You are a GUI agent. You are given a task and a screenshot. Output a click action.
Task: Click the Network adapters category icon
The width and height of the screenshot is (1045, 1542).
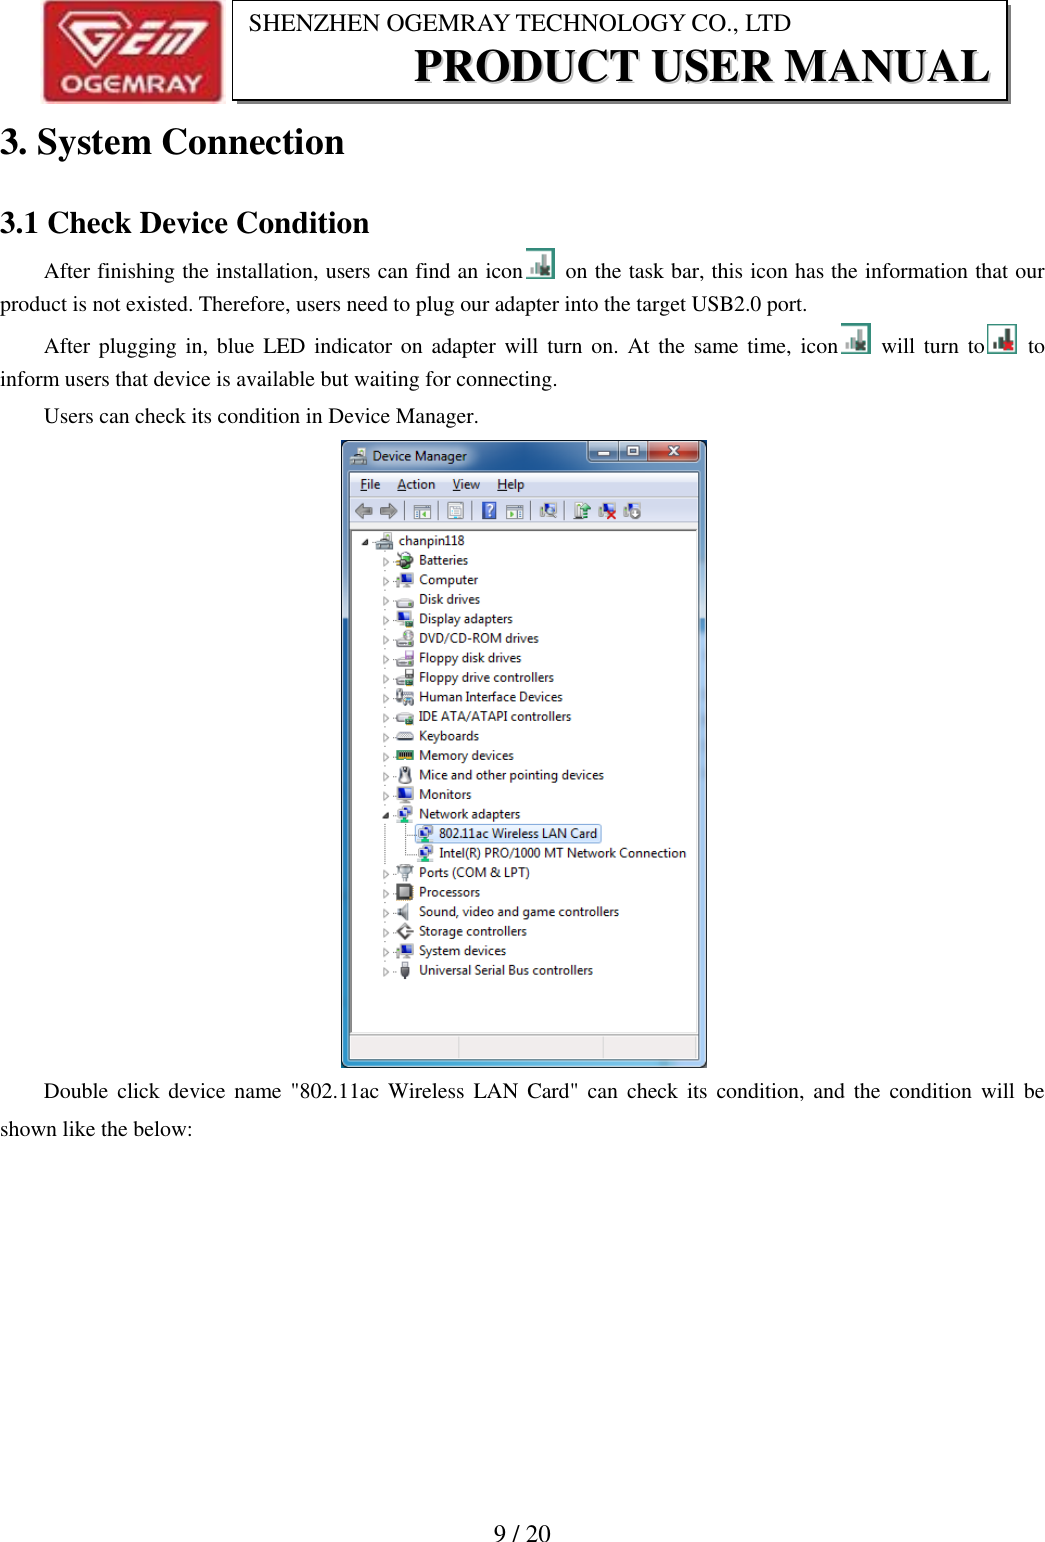[404, 814]
